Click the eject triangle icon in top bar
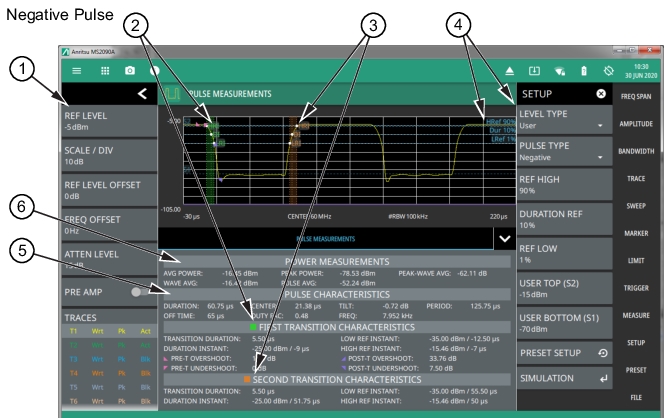 [x=509, y=71]
